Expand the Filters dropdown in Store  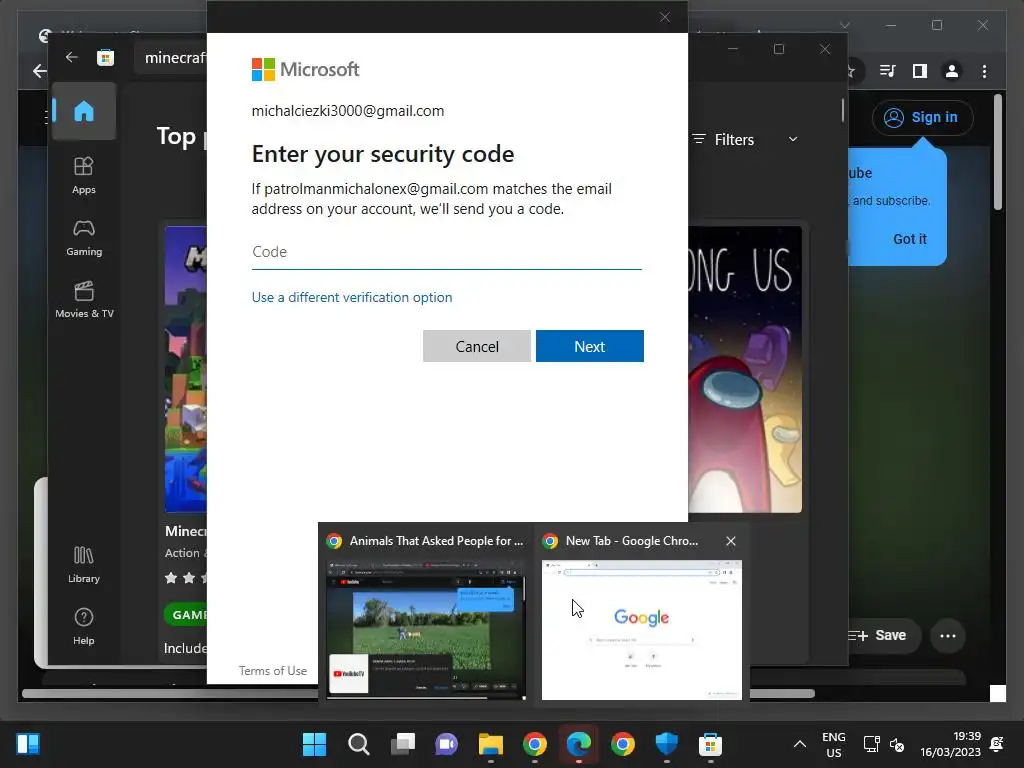click(744, 140)
